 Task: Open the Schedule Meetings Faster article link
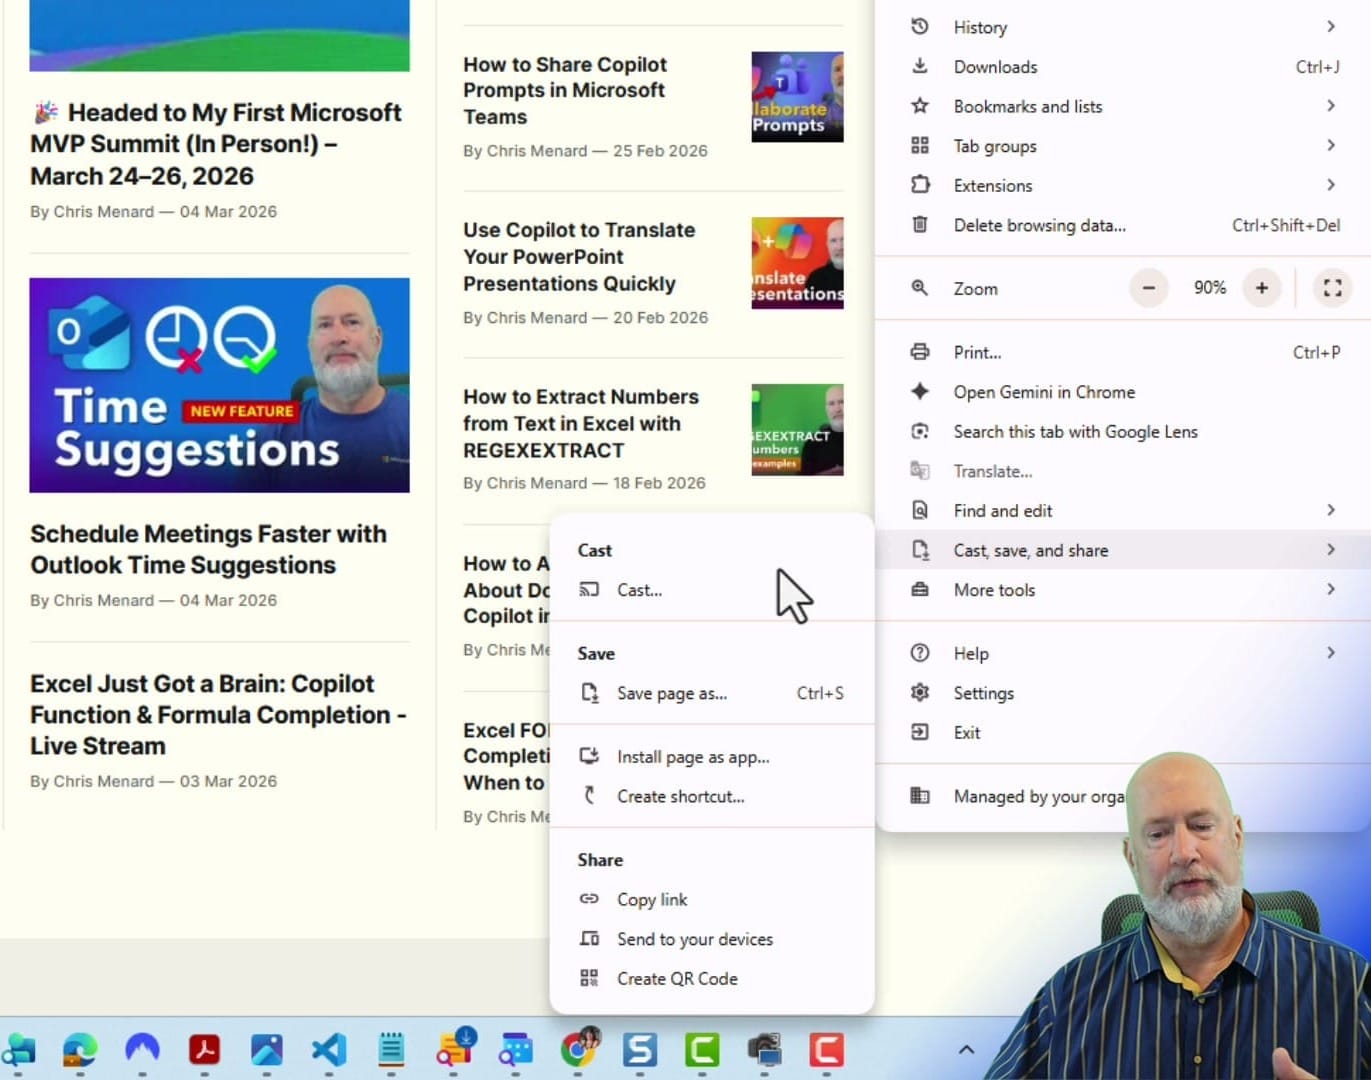pos(208,549)
